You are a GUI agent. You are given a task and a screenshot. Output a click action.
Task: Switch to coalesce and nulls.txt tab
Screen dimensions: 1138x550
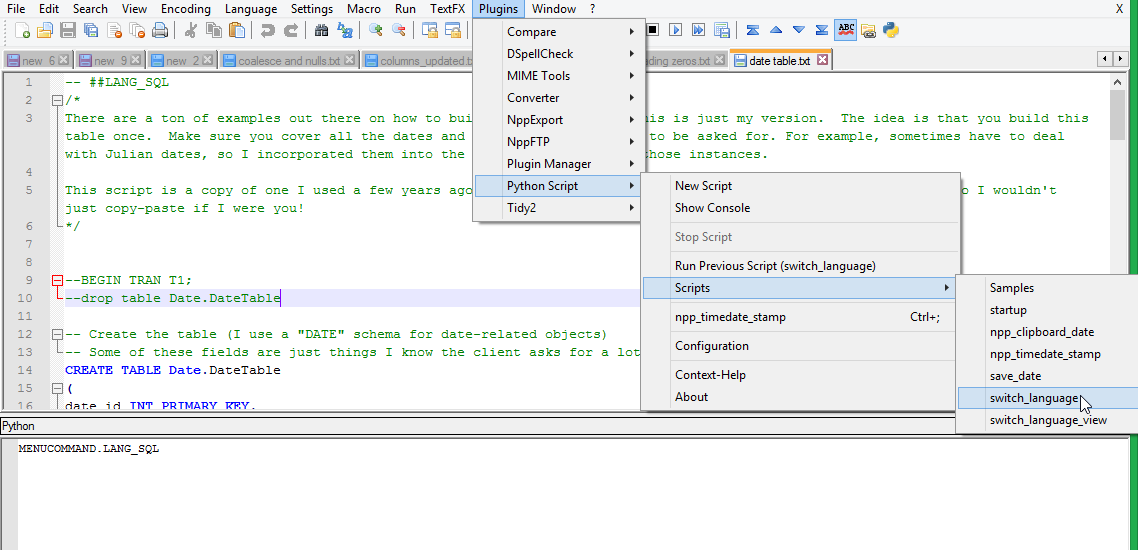click(290, 60)
